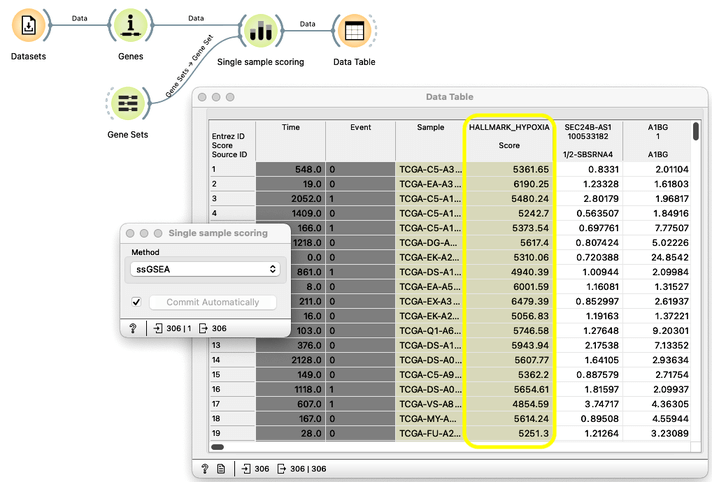712x482 pixels.
Task: Click the Gene Sets → Gene Set link label
Action: (189, 66)
